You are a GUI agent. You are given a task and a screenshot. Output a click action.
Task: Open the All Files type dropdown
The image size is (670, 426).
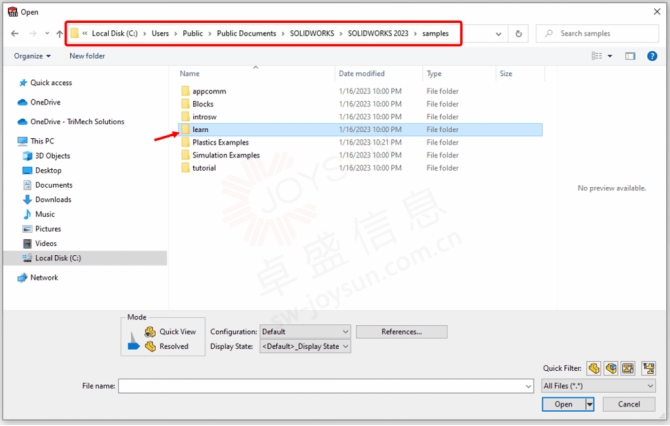pyautogui.click(x=598, y=386)
